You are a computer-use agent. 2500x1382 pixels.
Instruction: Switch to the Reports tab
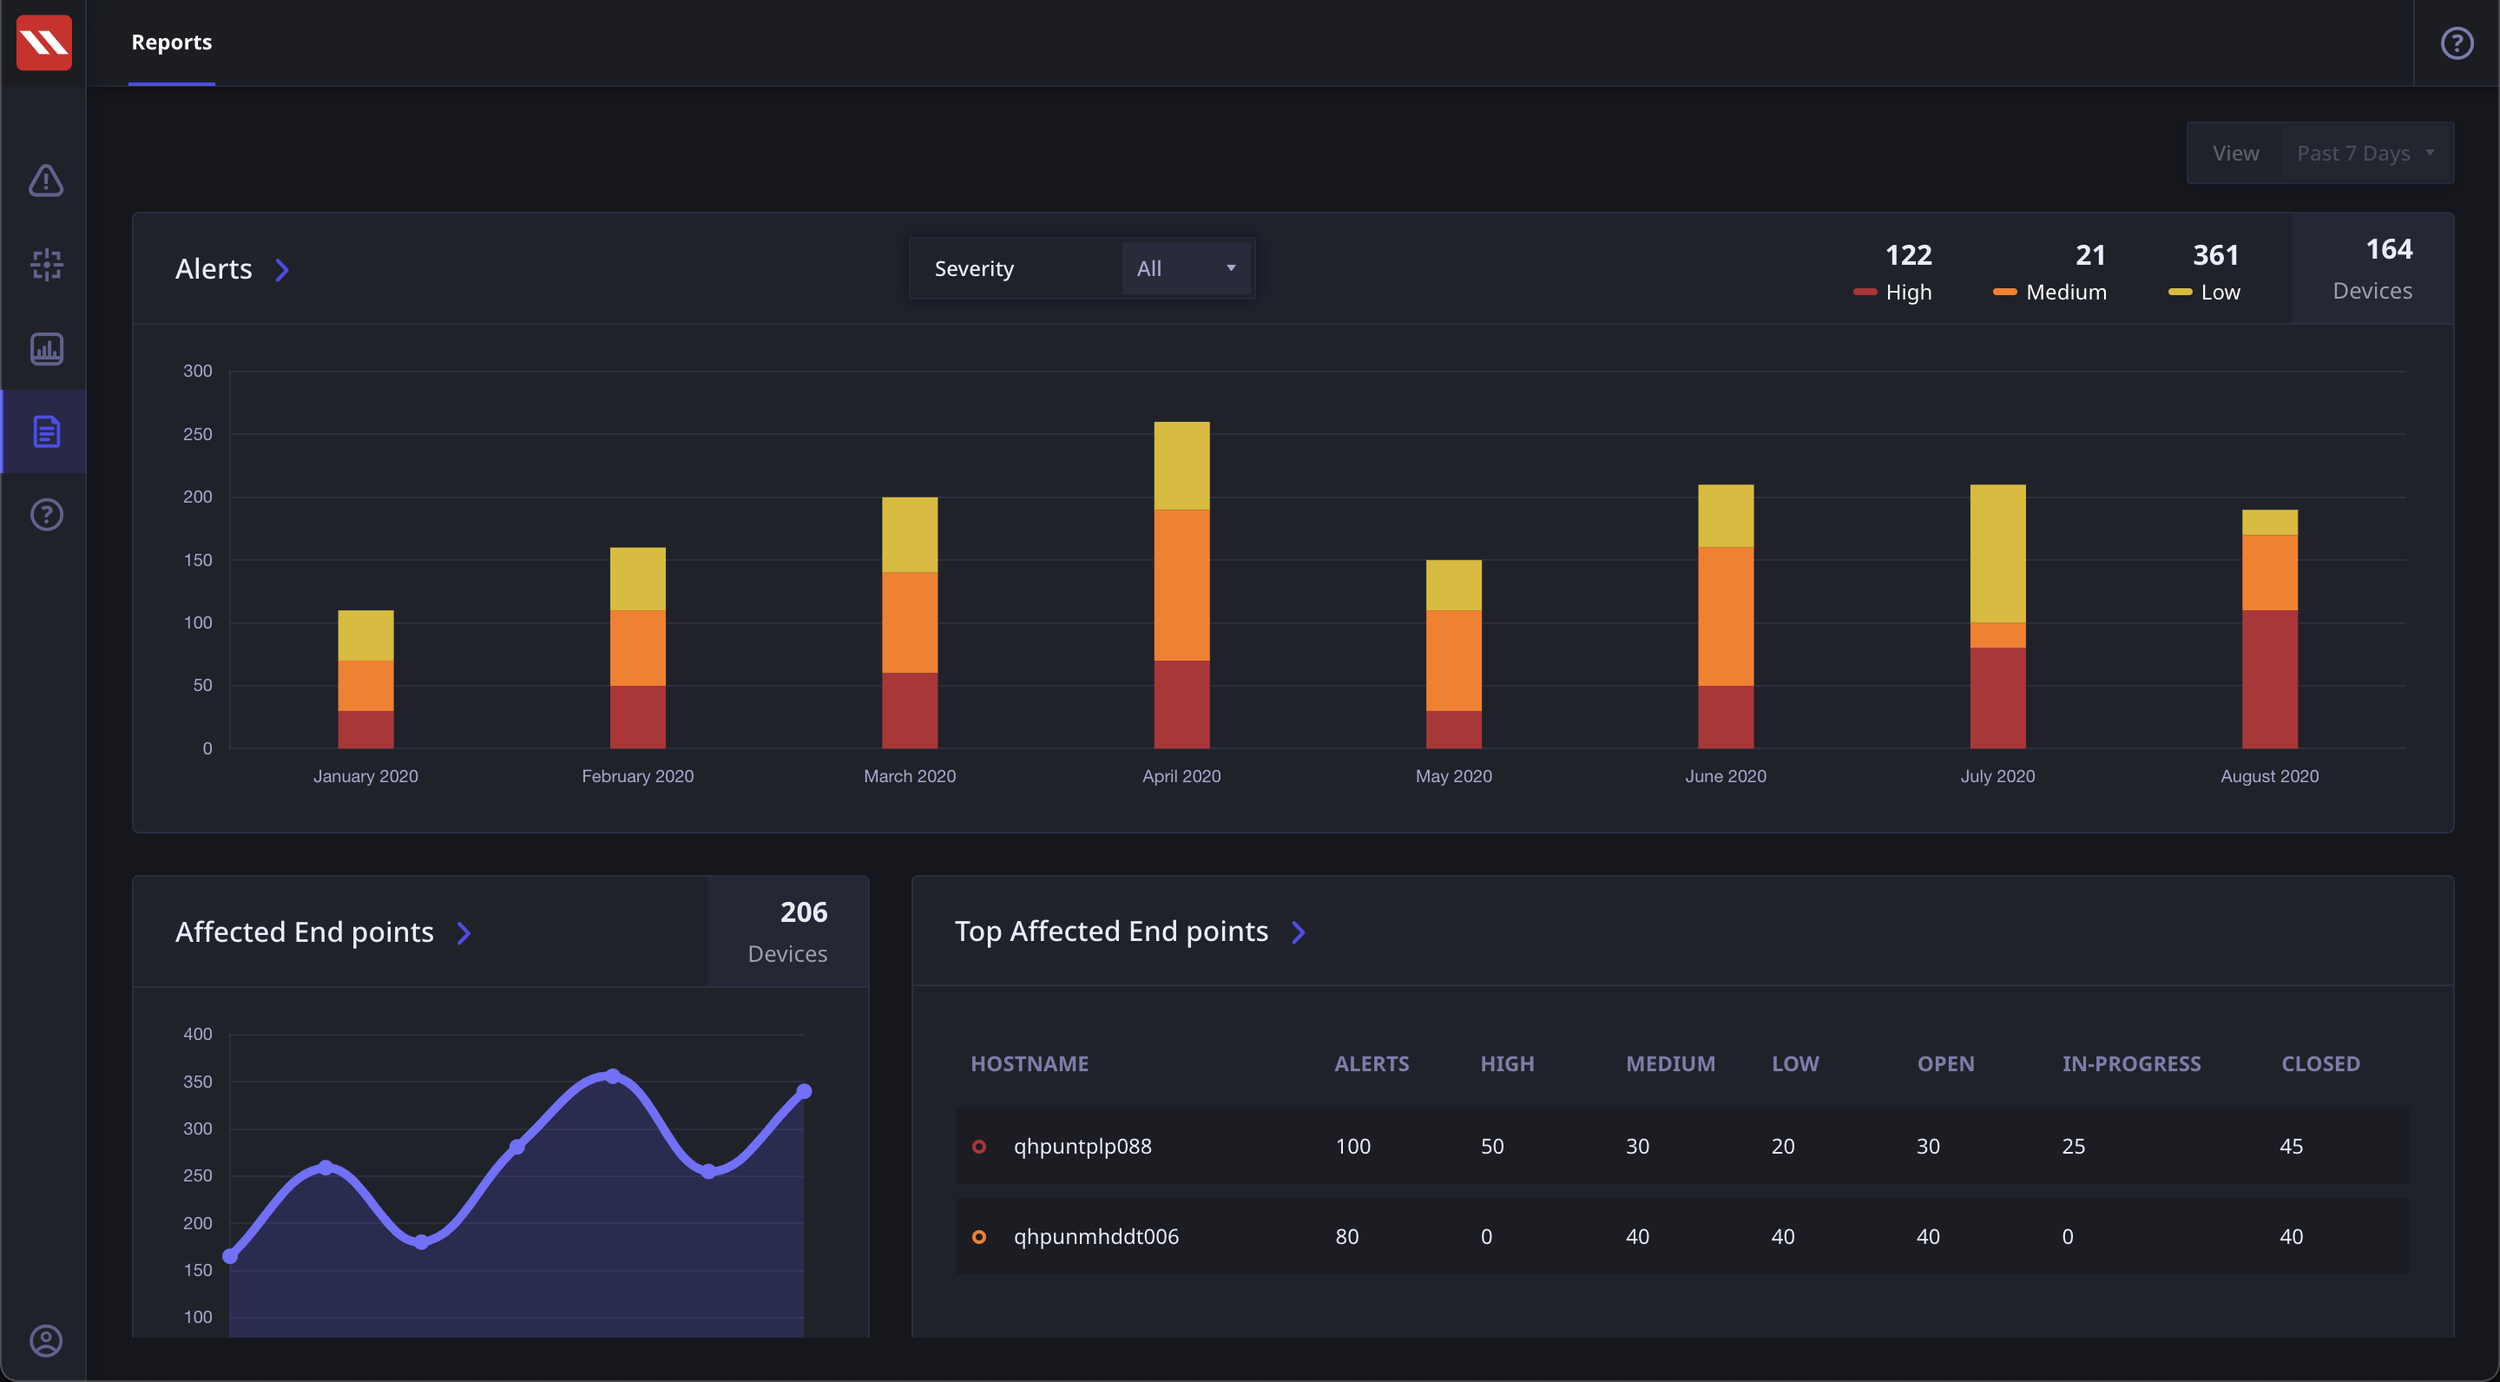tap(172, 42)
